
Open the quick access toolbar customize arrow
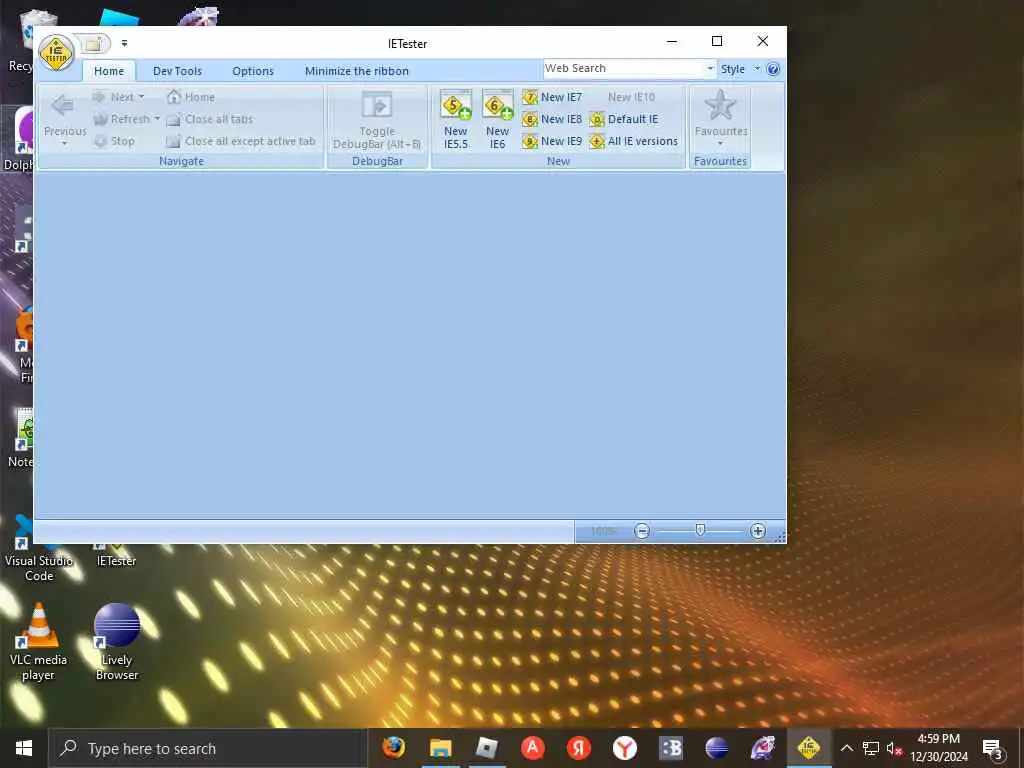coord(124,44)
